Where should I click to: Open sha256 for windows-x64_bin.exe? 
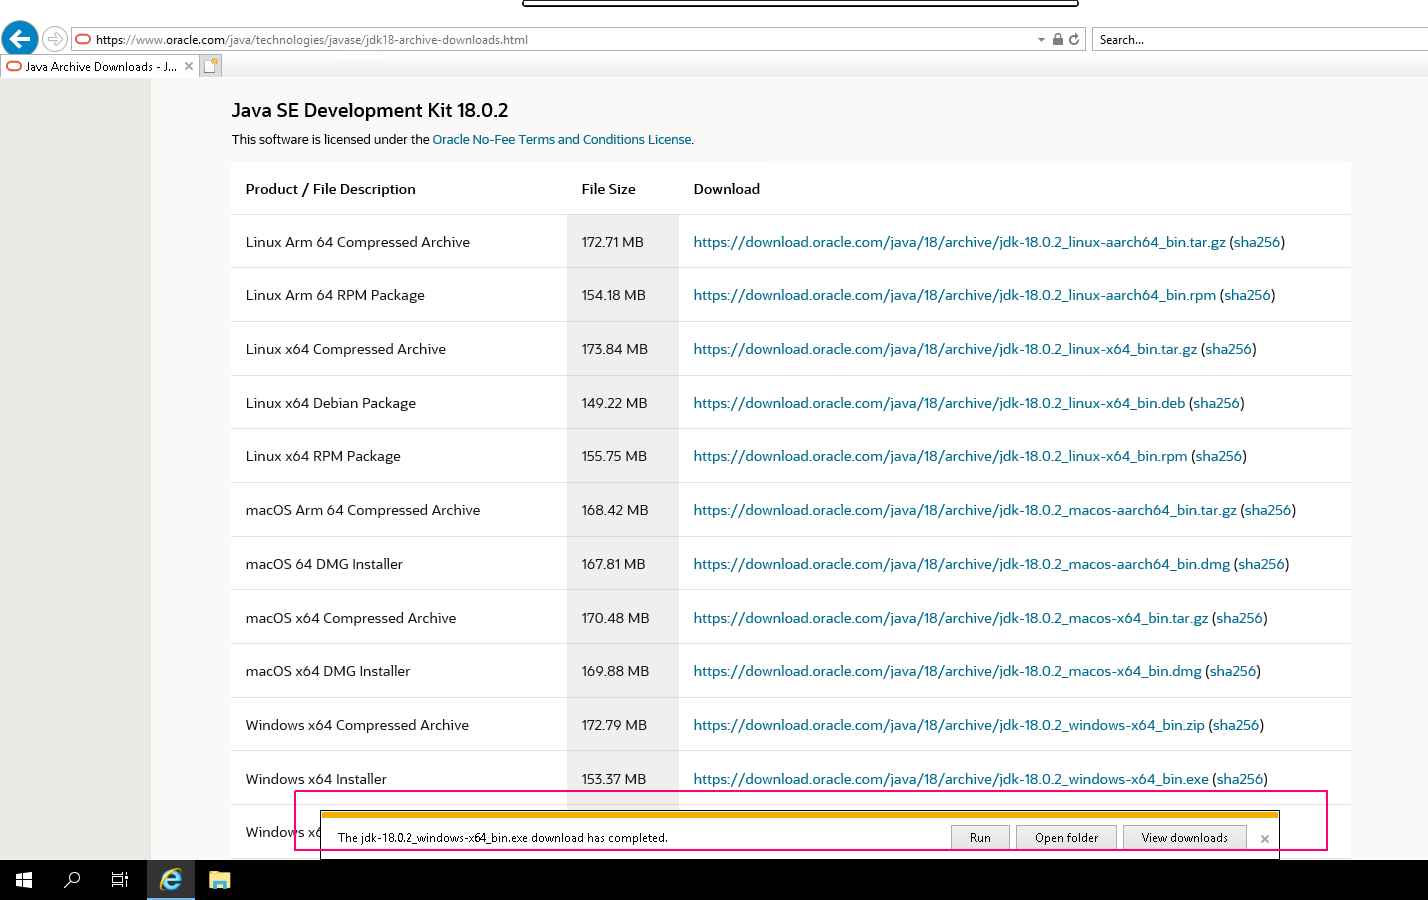point(1240,779)
